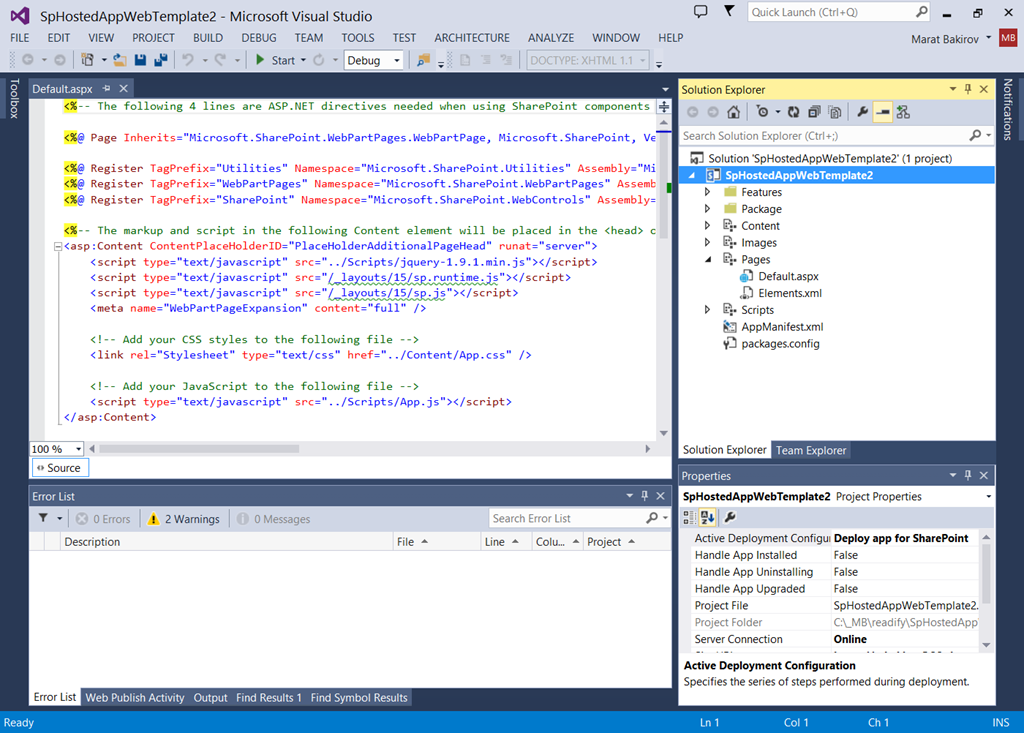Click the notifications funnel icon in title bar
This screenshot has width=1024, height=733.
729,11
